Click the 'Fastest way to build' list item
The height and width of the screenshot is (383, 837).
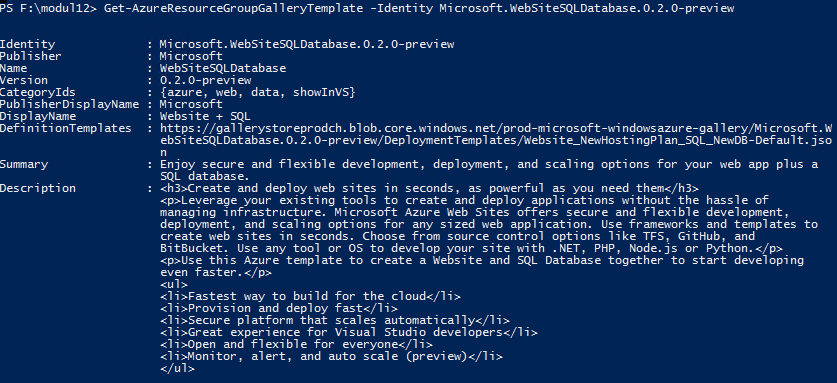(310, 296)
